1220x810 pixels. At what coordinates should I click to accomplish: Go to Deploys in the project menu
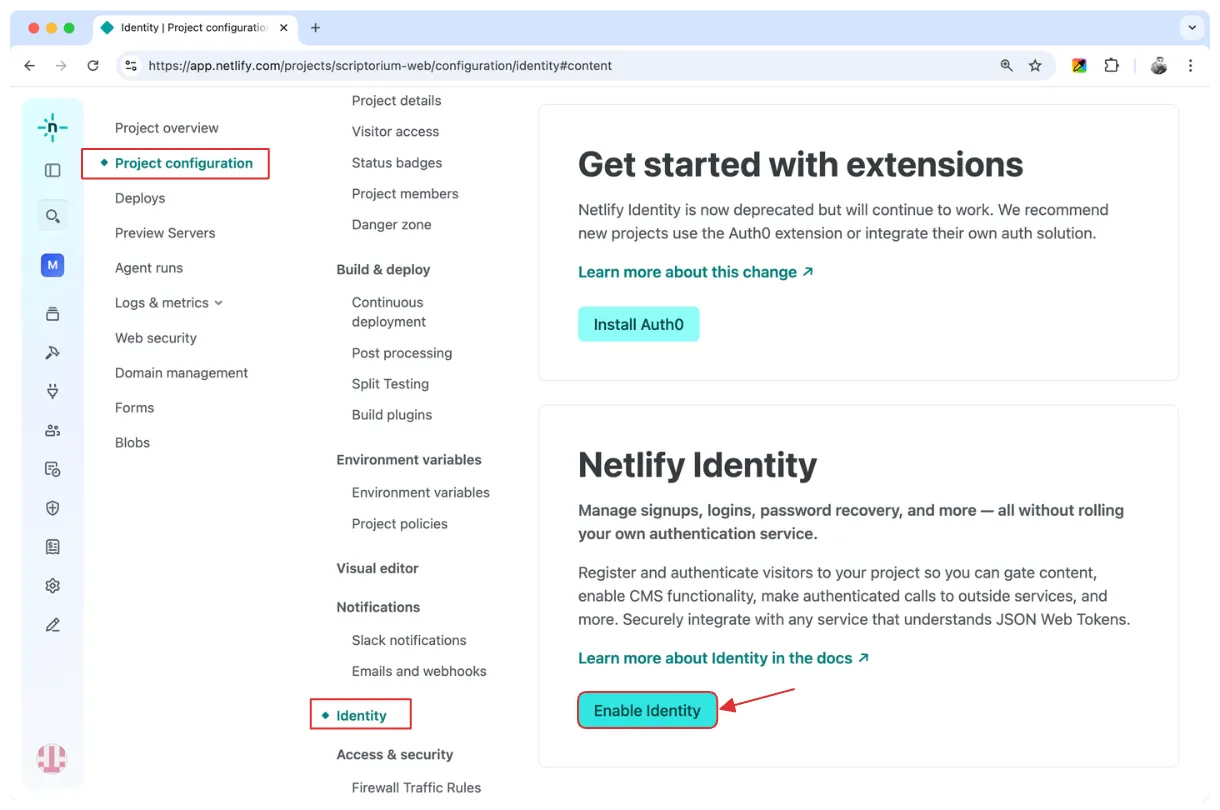pyautogui.click(x=140, y=198)
